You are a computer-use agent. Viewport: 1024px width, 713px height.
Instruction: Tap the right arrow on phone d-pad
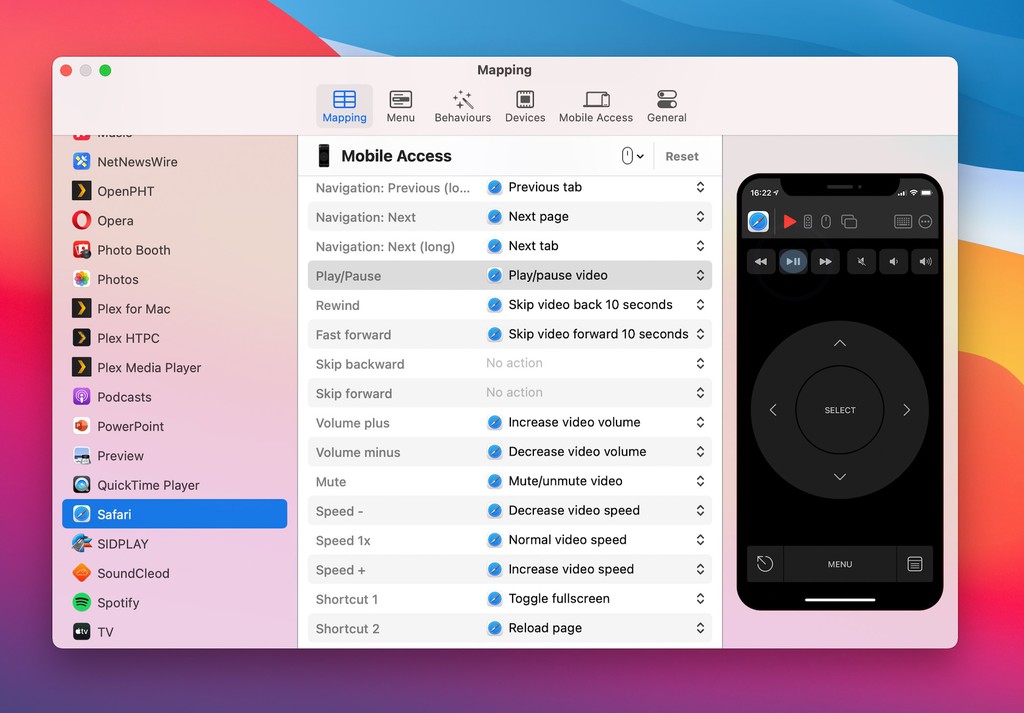click(x=906, y=410)
